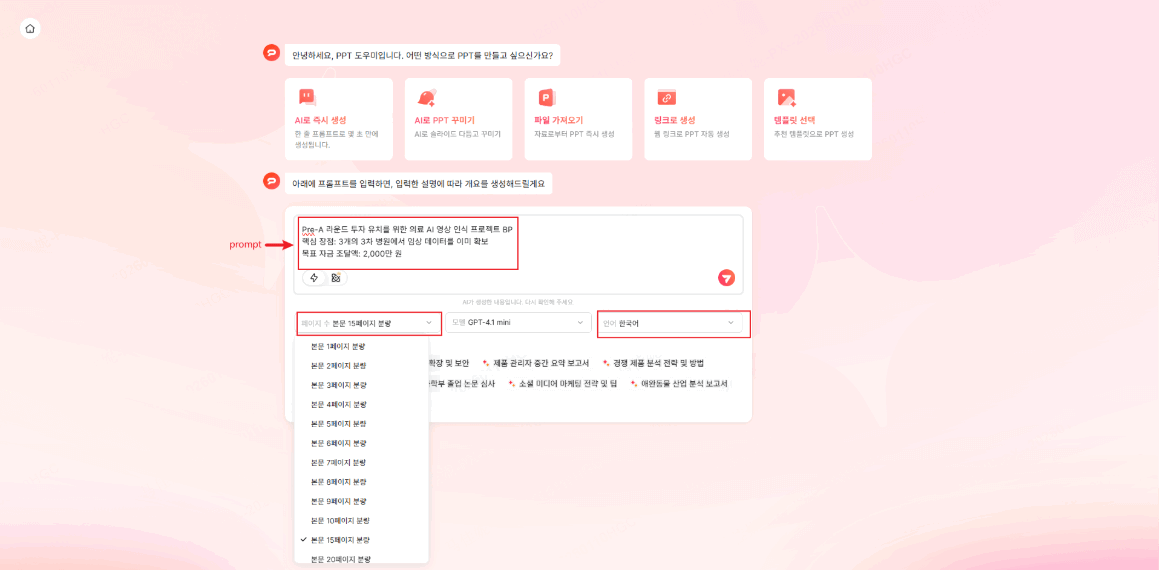Go to the home page icon

pos(30,29)
